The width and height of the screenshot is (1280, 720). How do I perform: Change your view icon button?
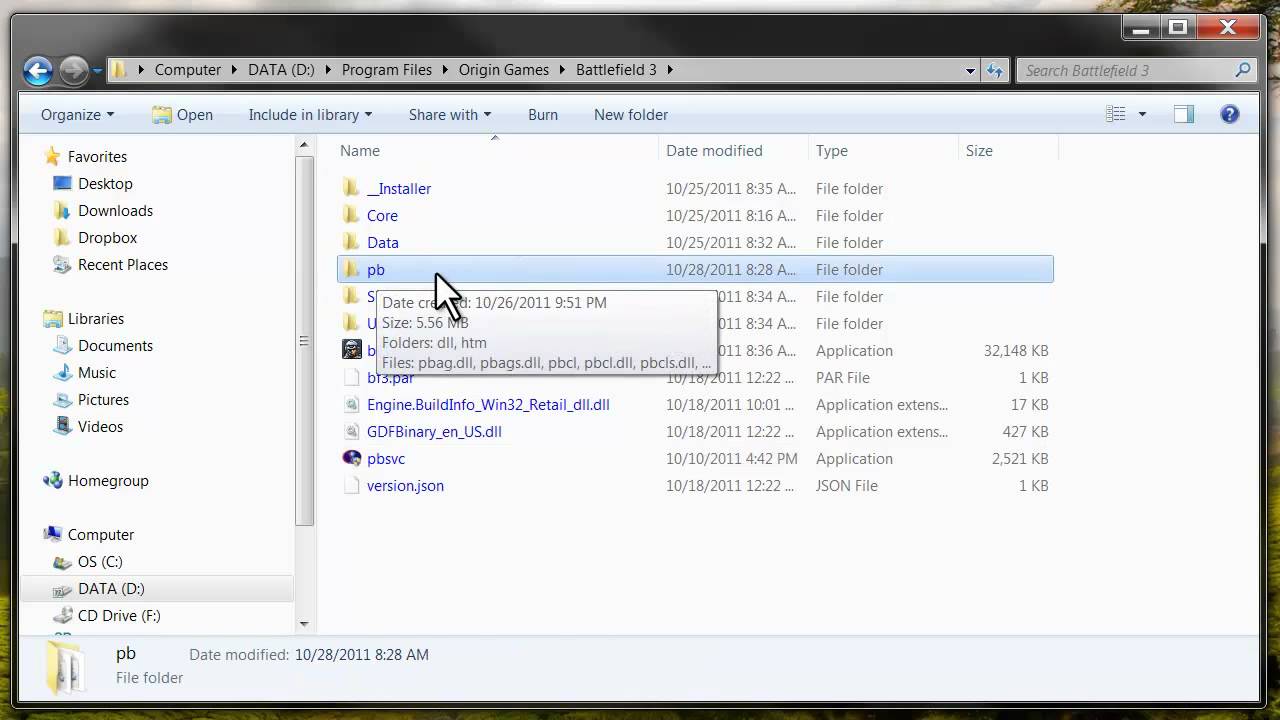(1116, 114)
